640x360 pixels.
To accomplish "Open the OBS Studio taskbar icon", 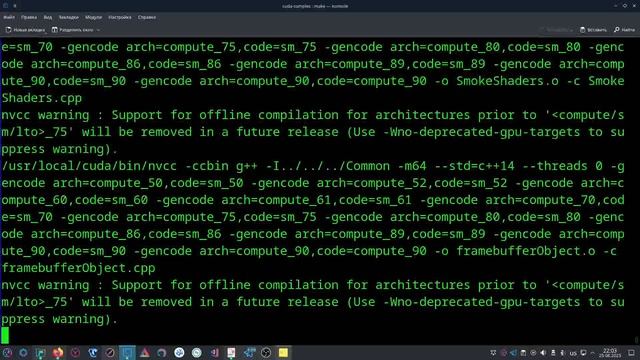I will click(x=266, y=353).
